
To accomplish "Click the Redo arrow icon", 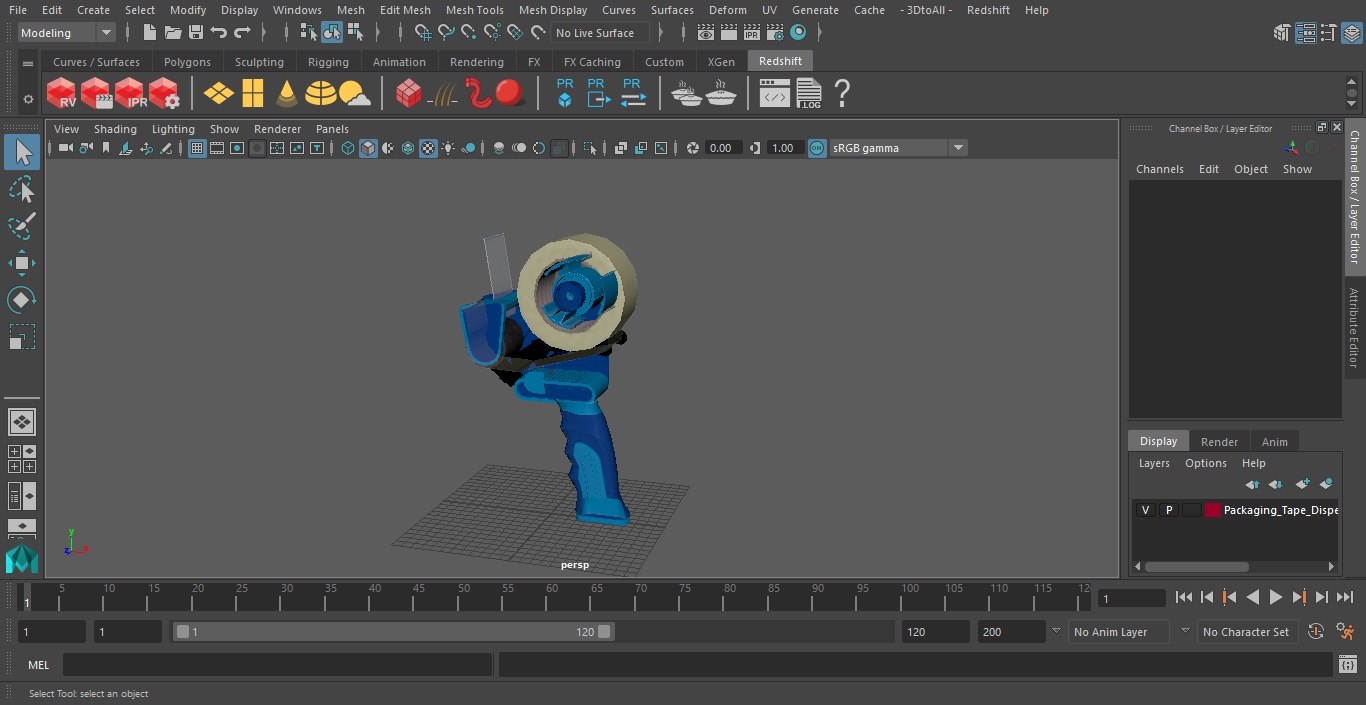I will (243, 33).
